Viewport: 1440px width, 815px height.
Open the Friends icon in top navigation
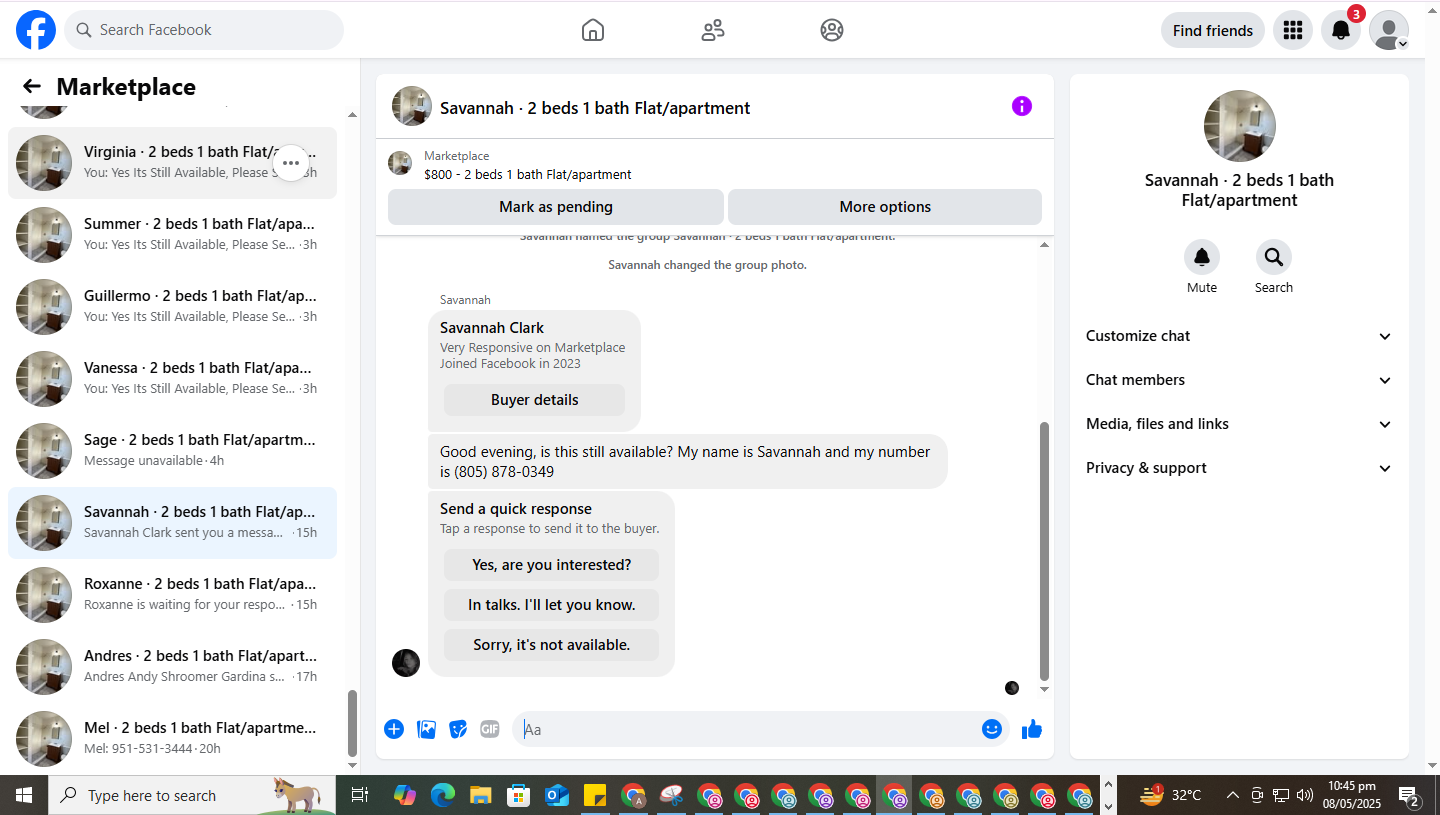point(713,30)
